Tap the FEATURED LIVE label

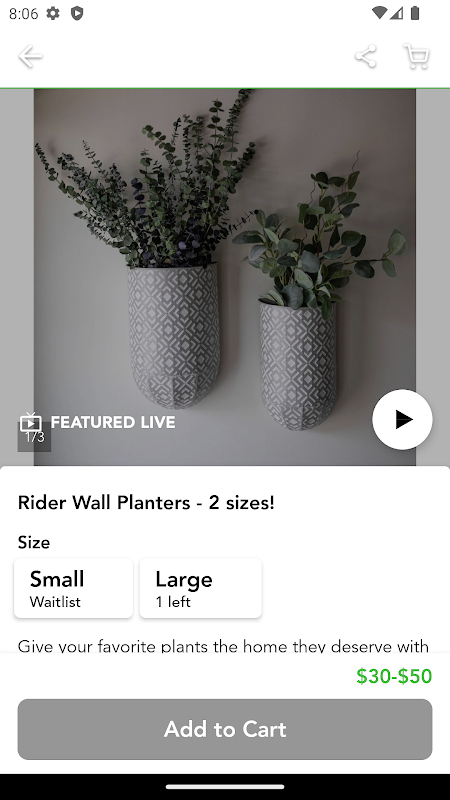tap(113, 422)
